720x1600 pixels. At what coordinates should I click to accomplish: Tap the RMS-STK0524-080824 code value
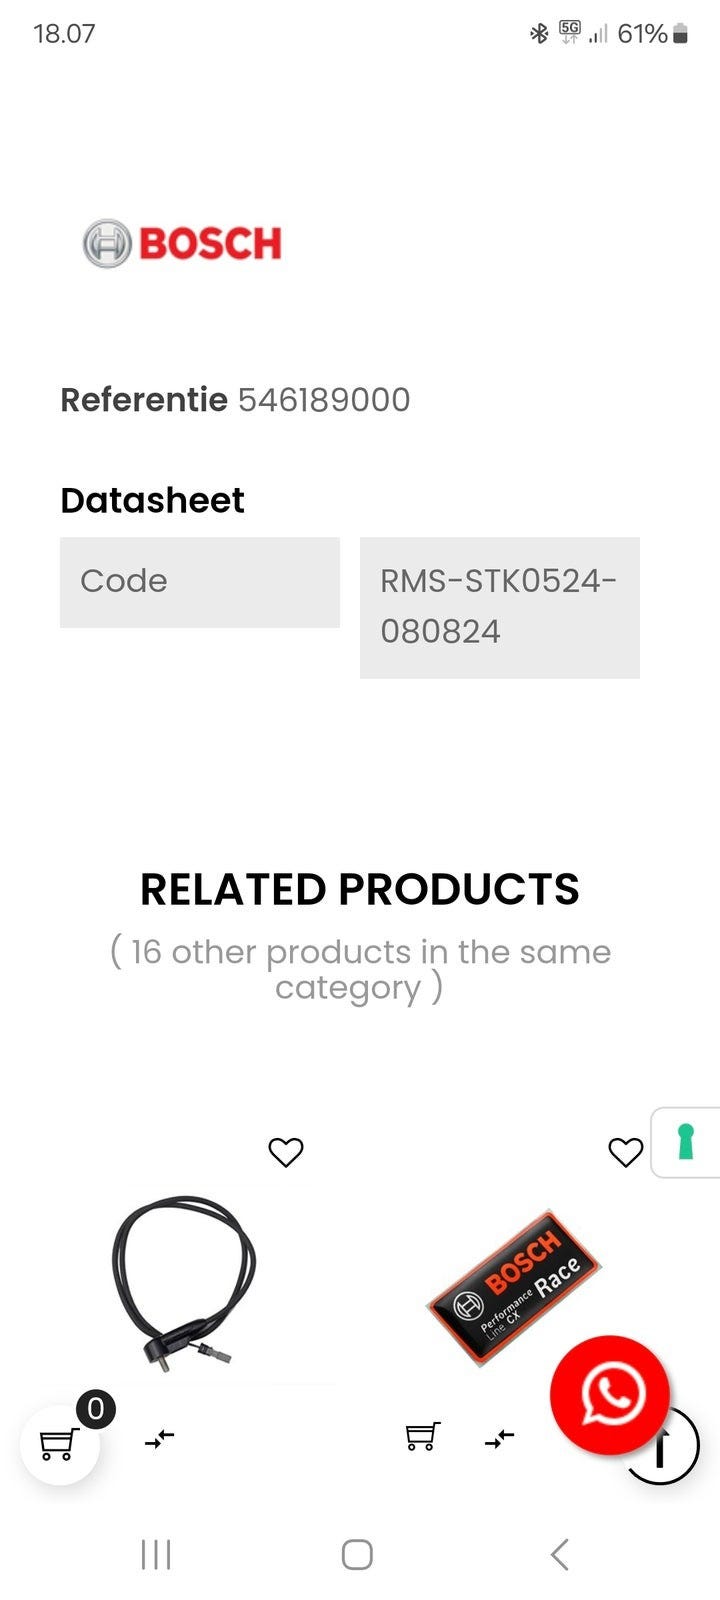coord(499,606)
